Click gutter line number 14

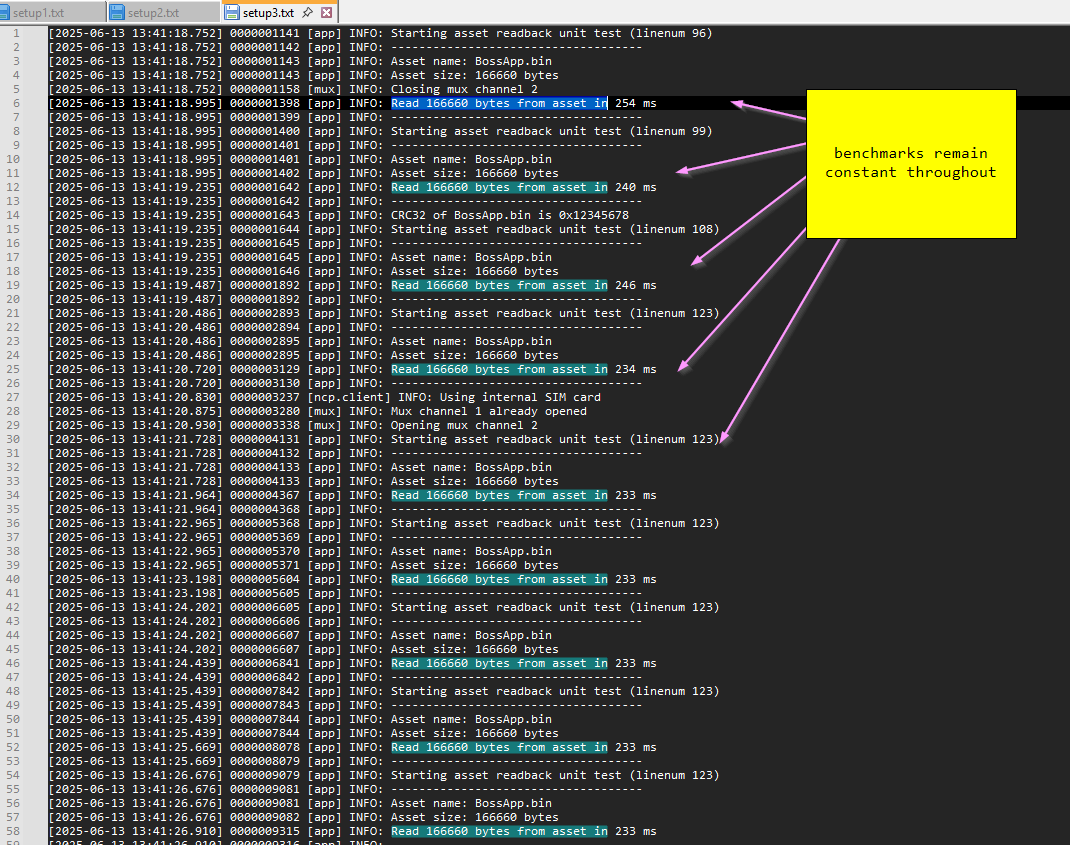point(14,215)
